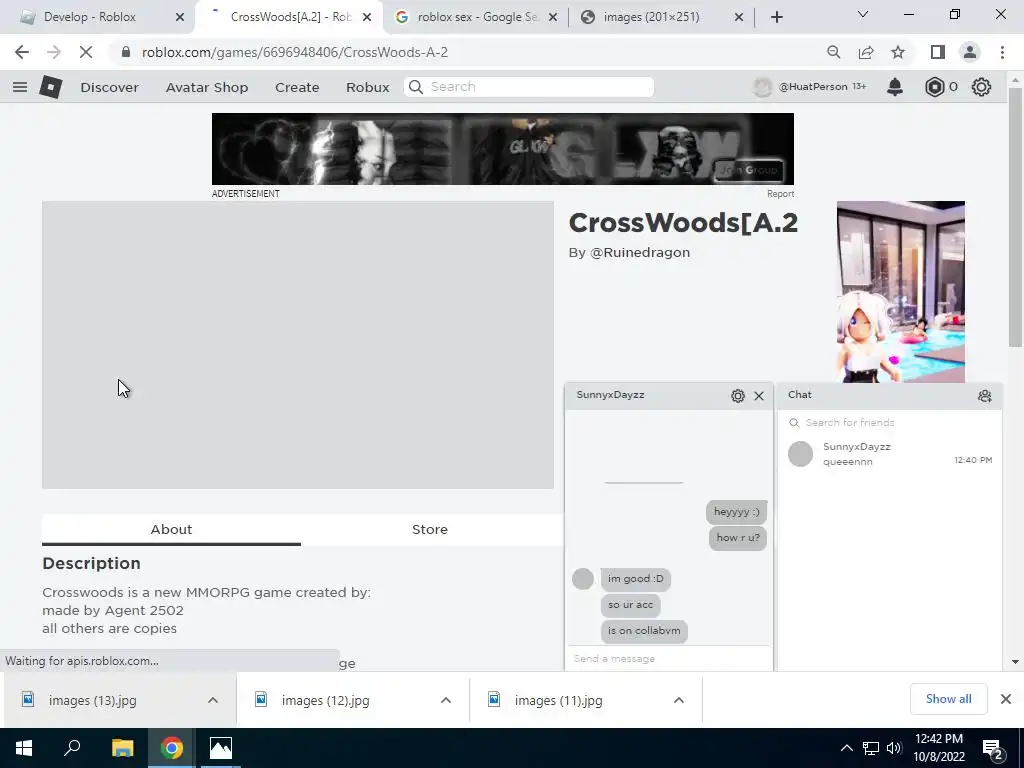
Task: Close the SunnyxDayzz chat window
Action: pyautogui.click(x=759, y=396)
